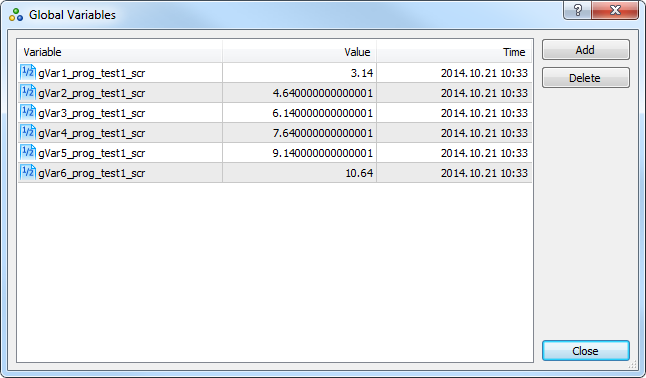Click the value 7.640000000000001

pos(323,133)
